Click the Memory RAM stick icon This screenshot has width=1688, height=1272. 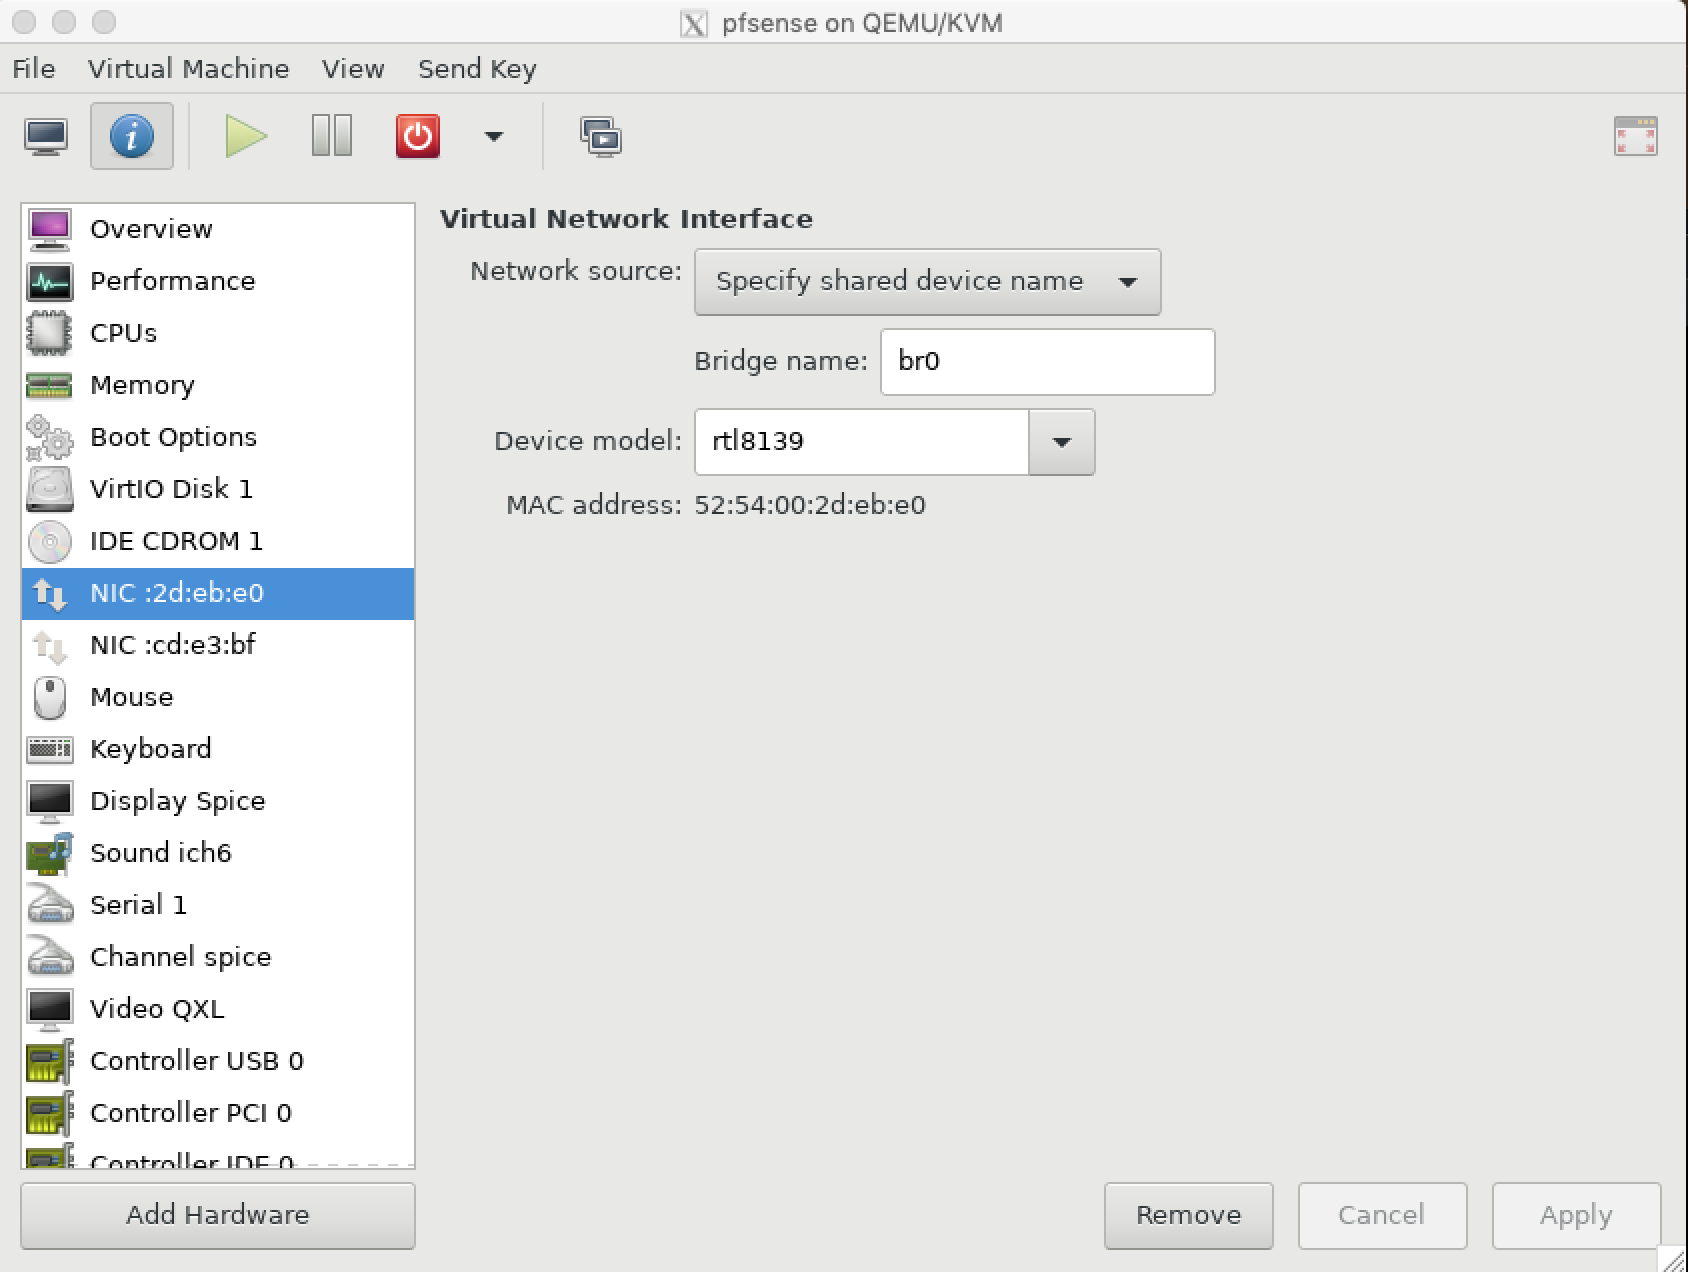[49, 385]
